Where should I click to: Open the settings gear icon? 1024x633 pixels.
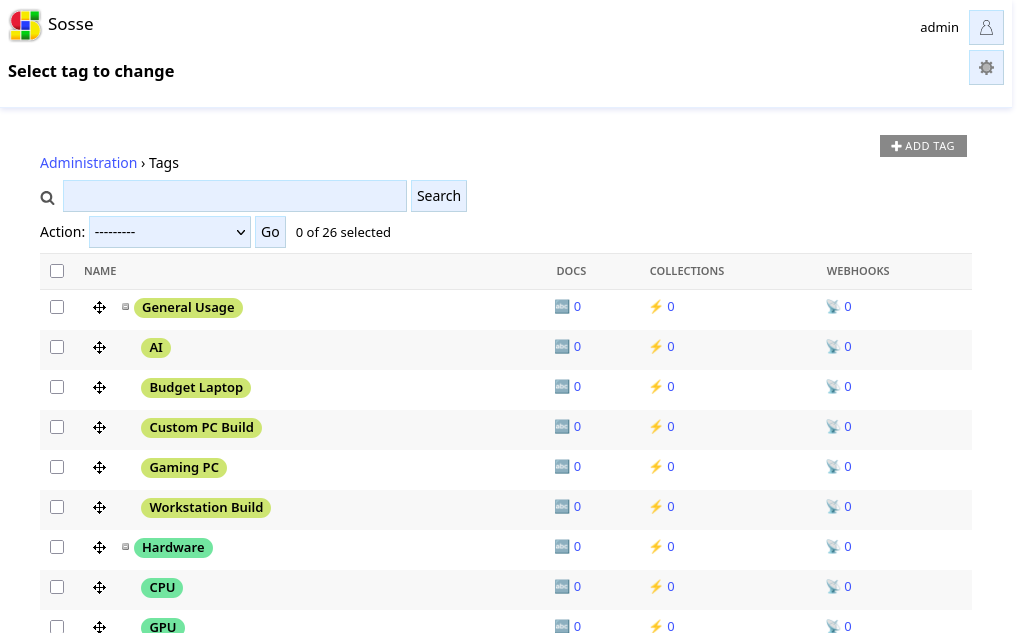pos(986,67)
